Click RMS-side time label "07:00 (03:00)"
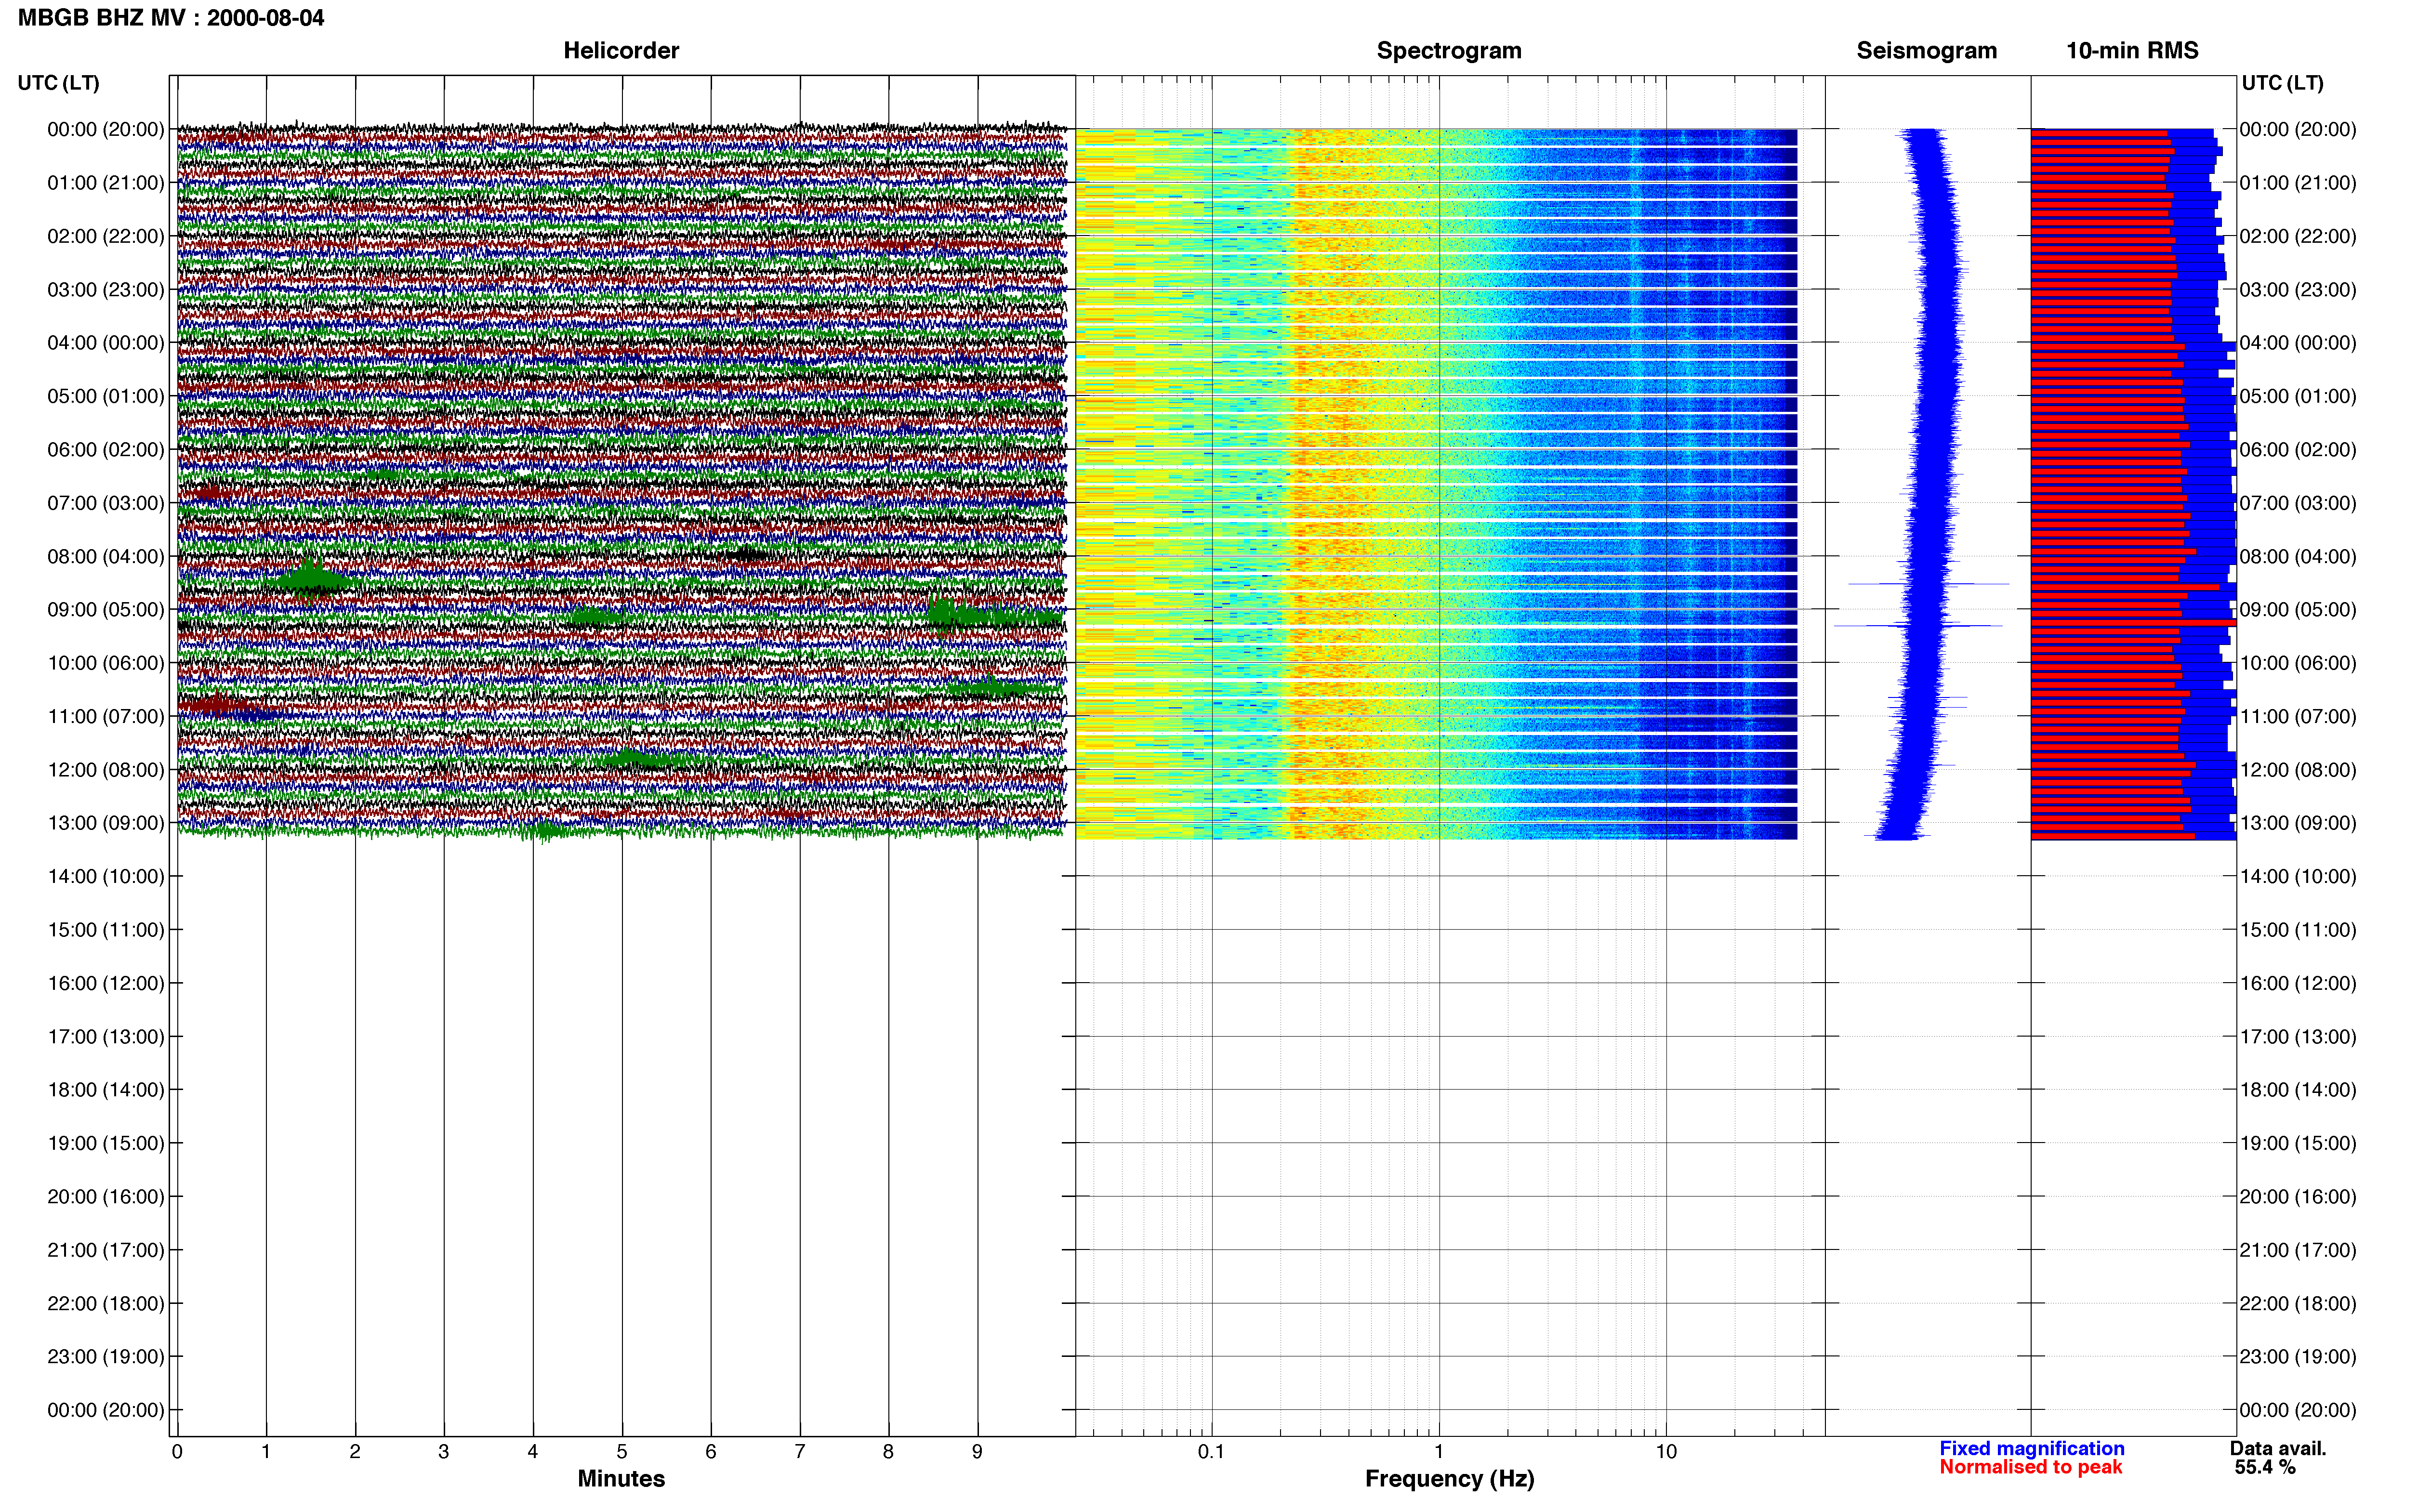The width and height of the screenshot is (2418, 1512). [2298, 503]
